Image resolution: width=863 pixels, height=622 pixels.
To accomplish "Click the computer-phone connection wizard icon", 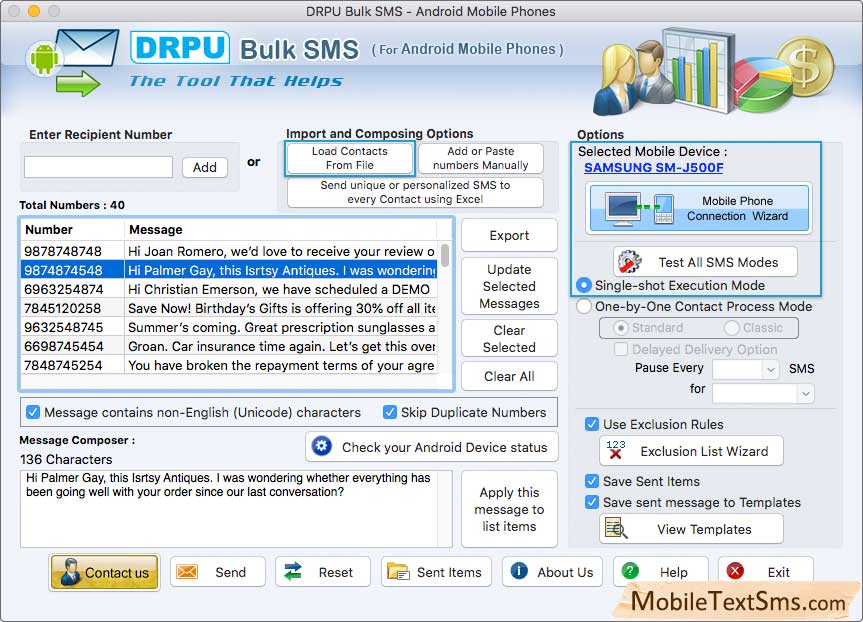I will coord(639,209).
